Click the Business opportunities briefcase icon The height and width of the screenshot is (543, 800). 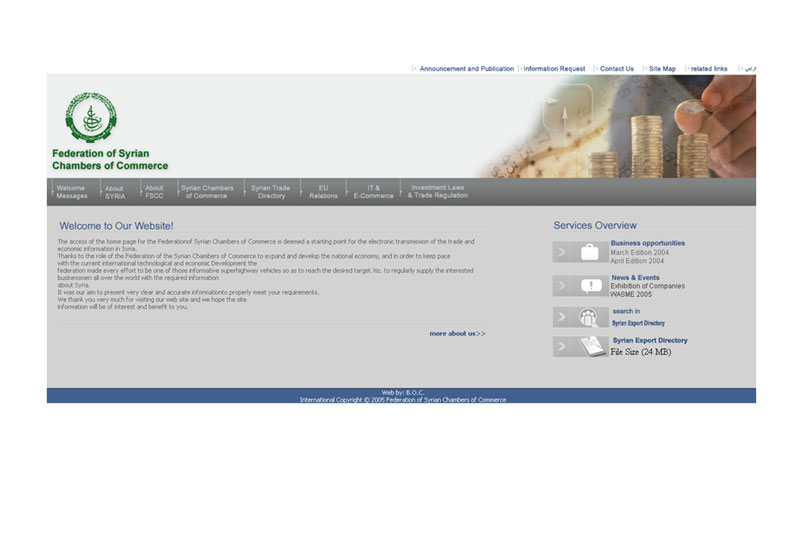(590, 253)
